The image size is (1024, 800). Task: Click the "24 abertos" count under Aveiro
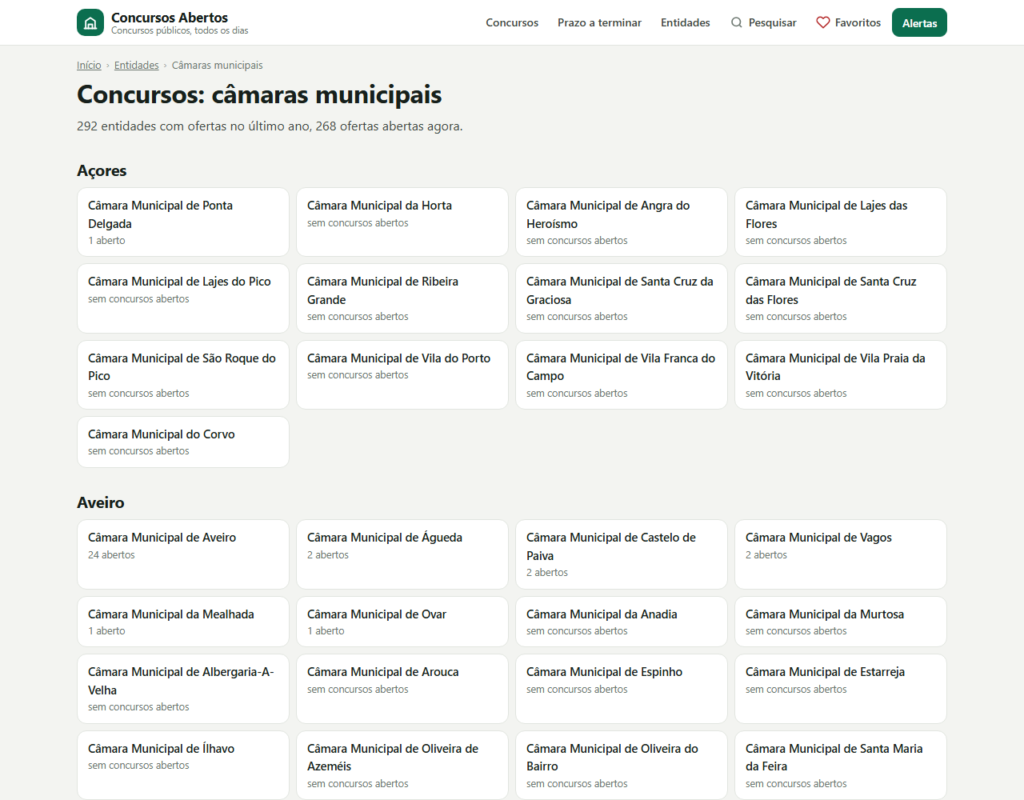point(112,555)
